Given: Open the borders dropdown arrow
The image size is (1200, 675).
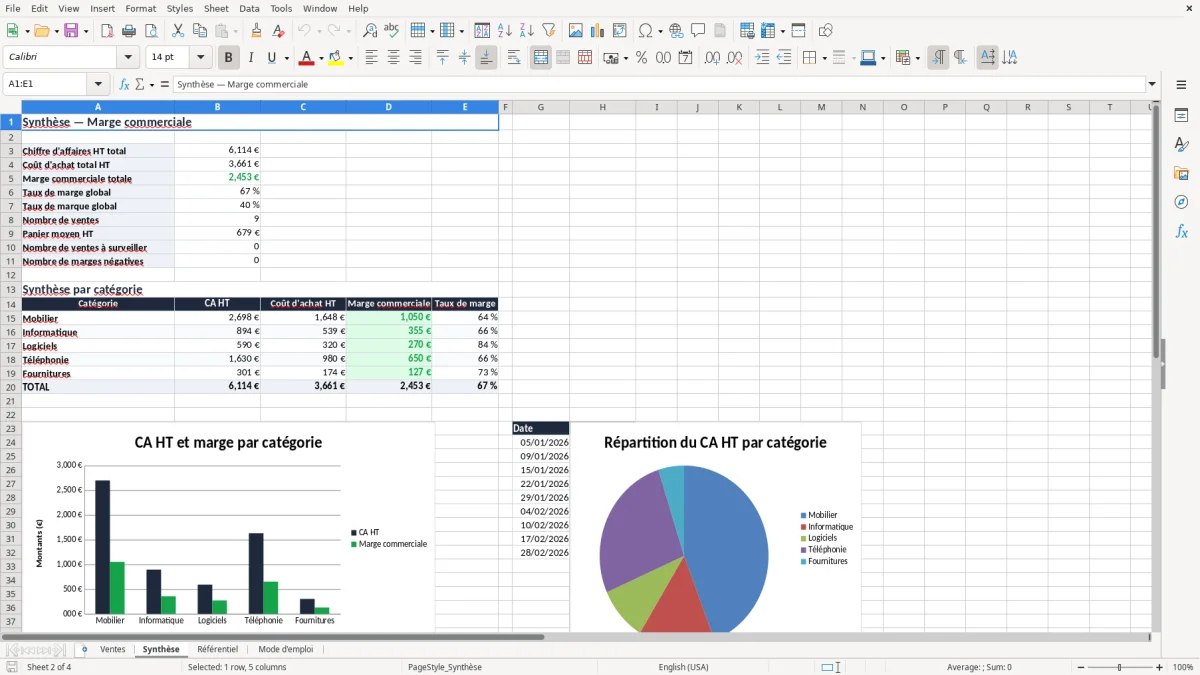Looking at the screenshot, I should pos(824,58).
